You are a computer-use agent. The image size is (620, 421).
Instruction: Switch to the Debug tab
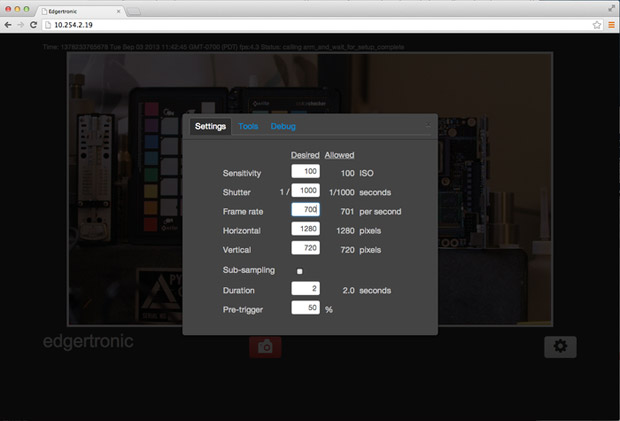coord(283,127)
